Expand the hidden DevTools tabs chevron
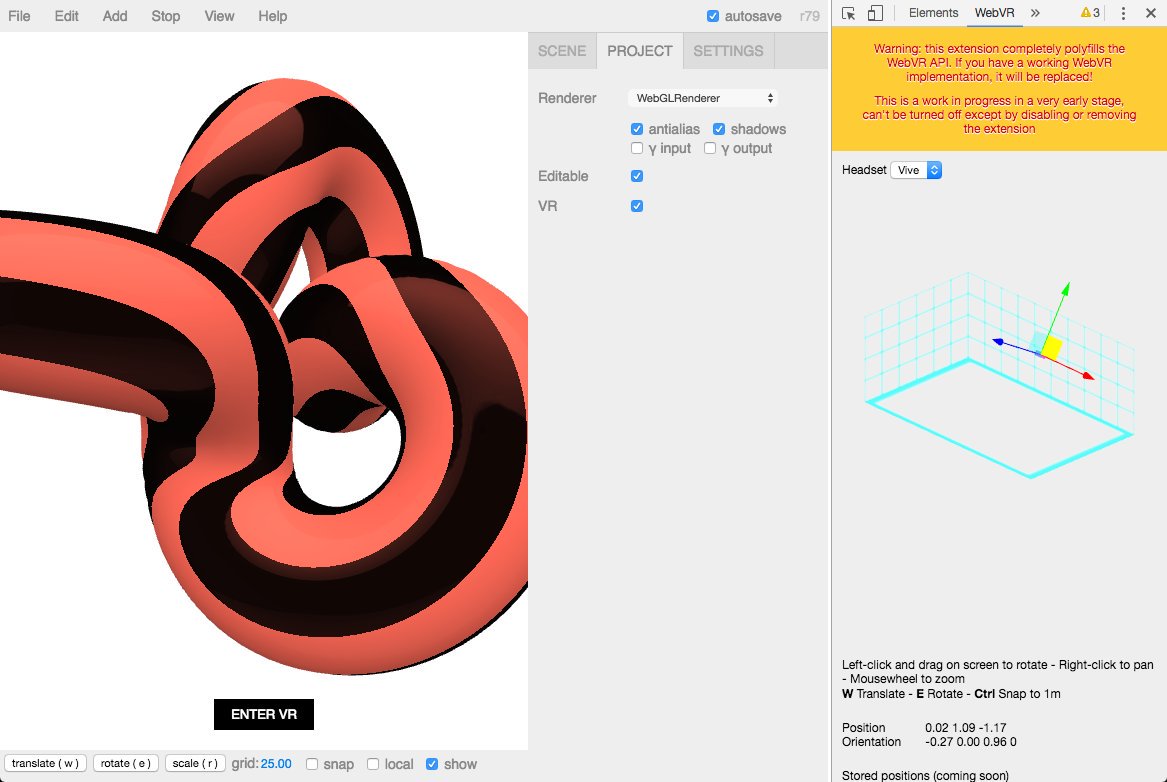Image resolution: width=1167 pixels, height=782 pixels. tap(1035, 12)
